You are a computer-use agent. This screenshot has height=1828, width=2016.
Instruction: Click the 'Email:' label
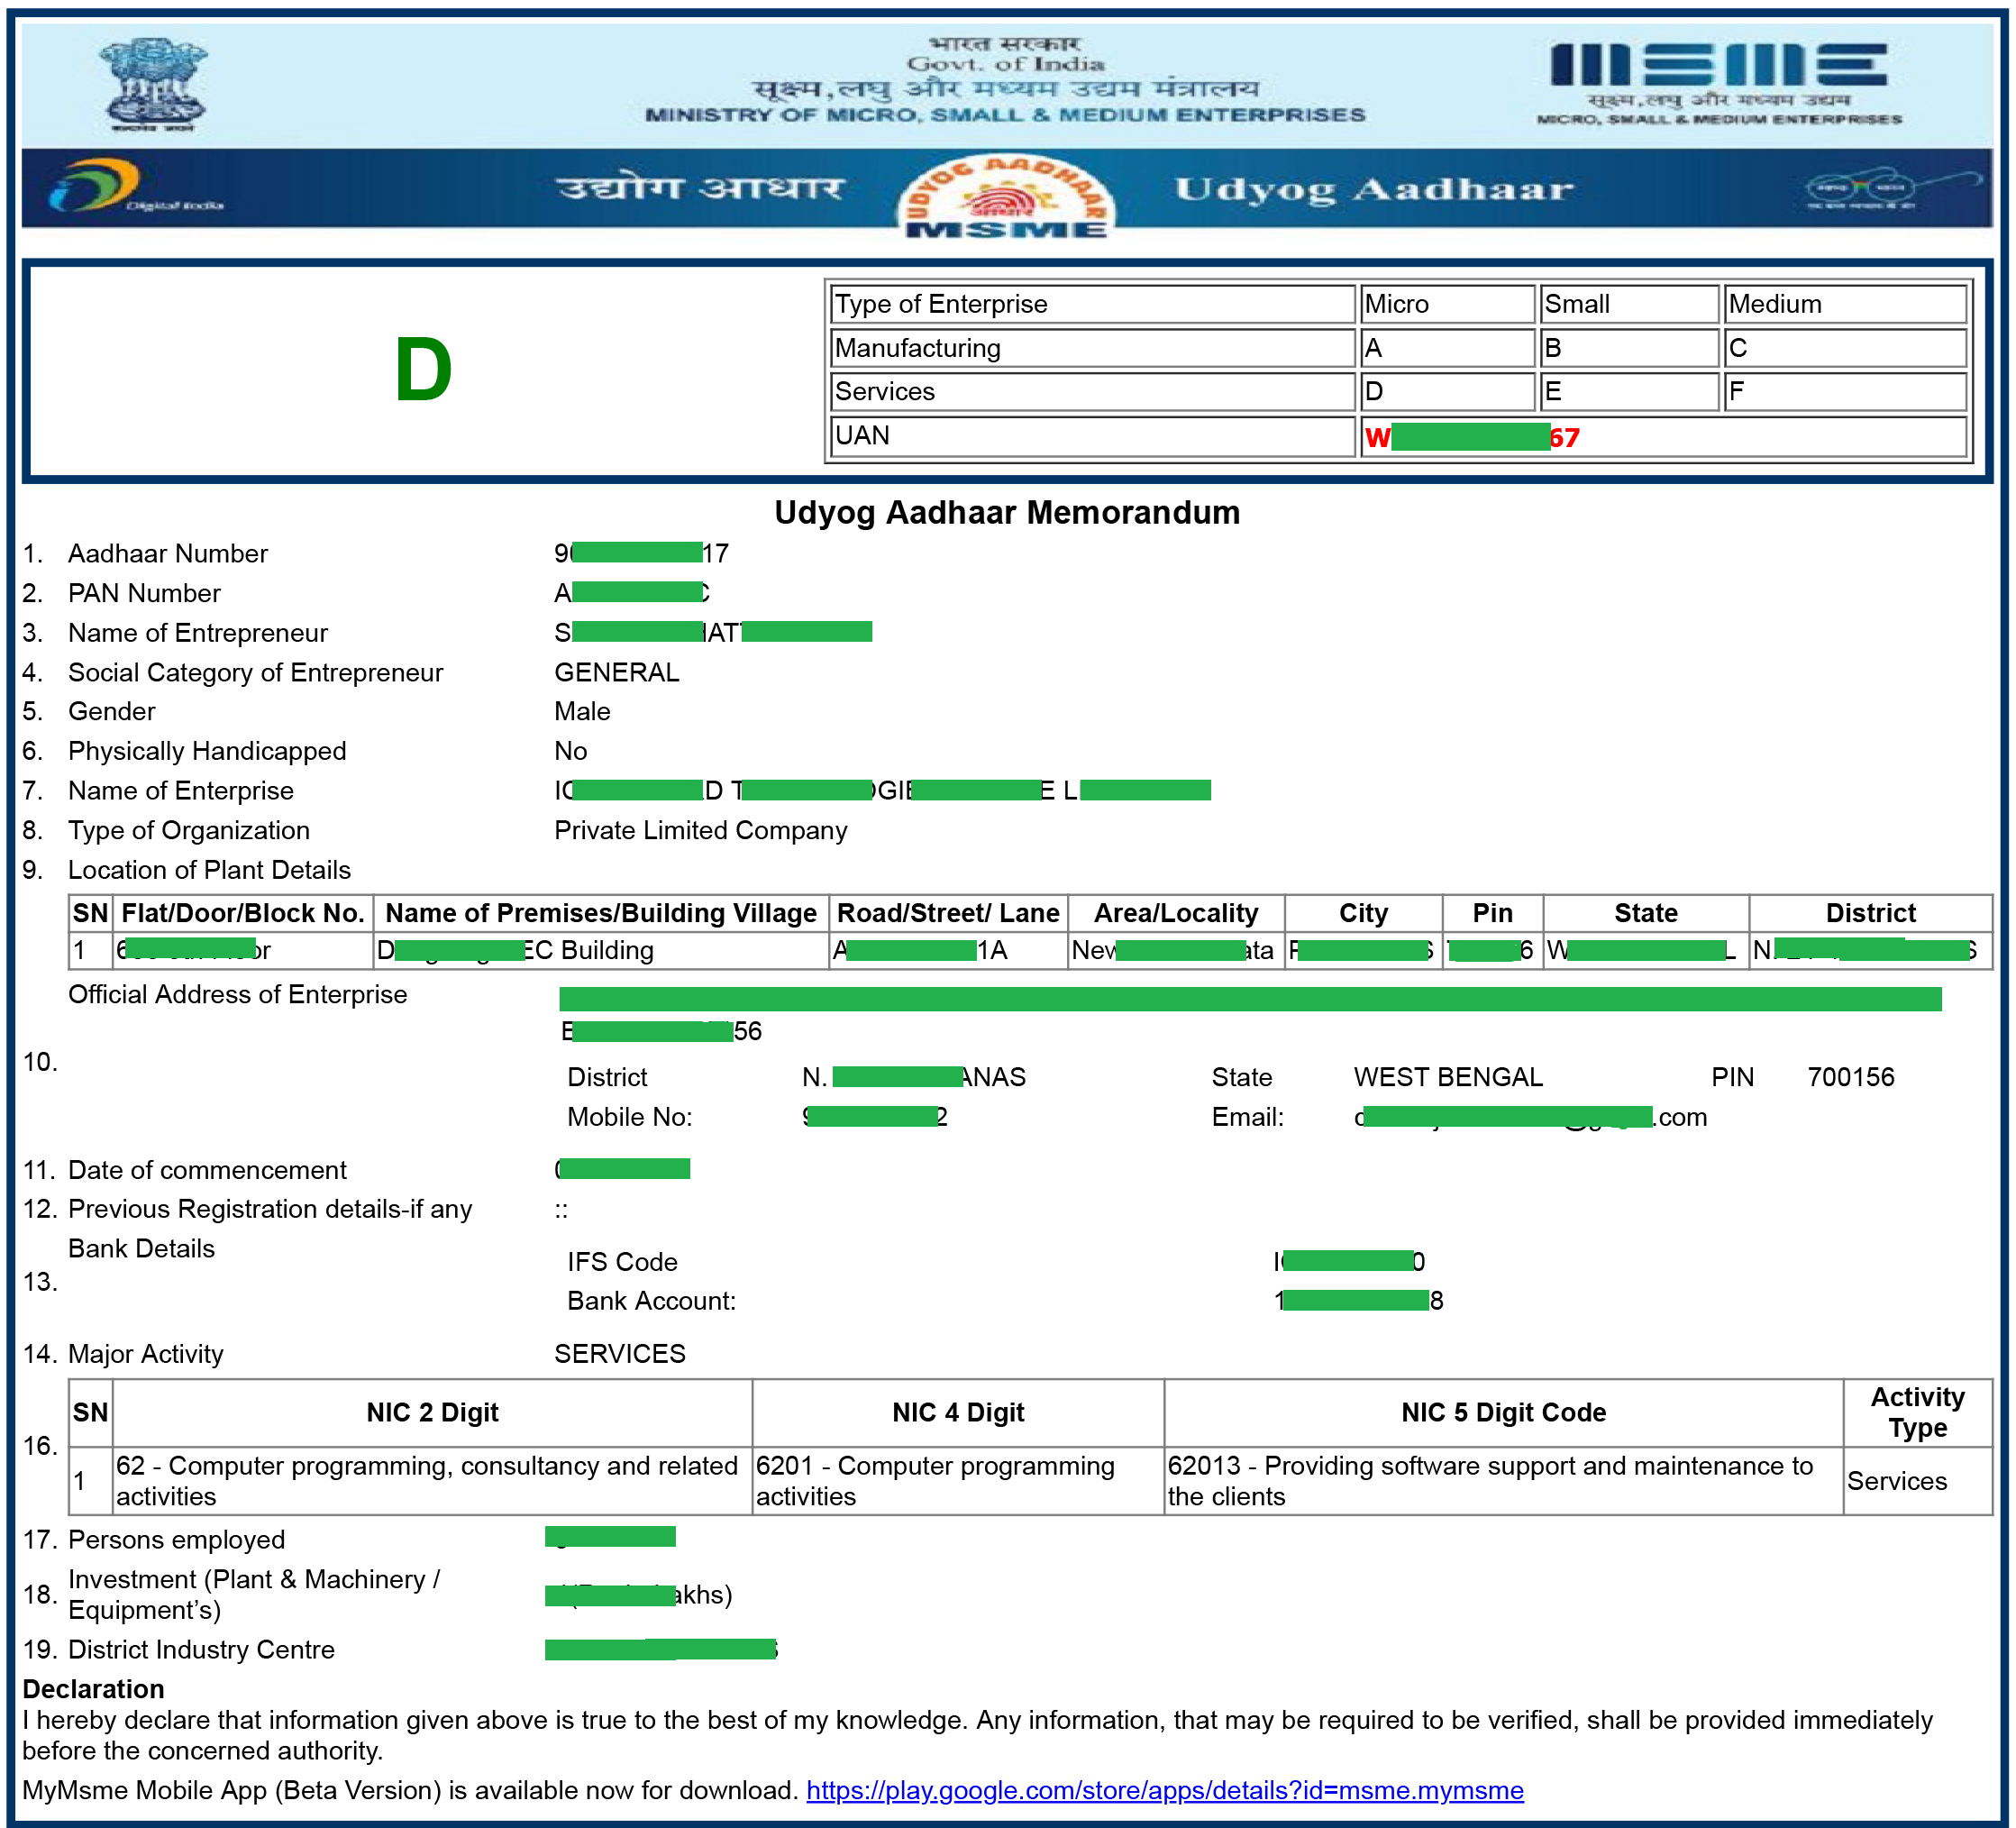click(1247, 1116)
